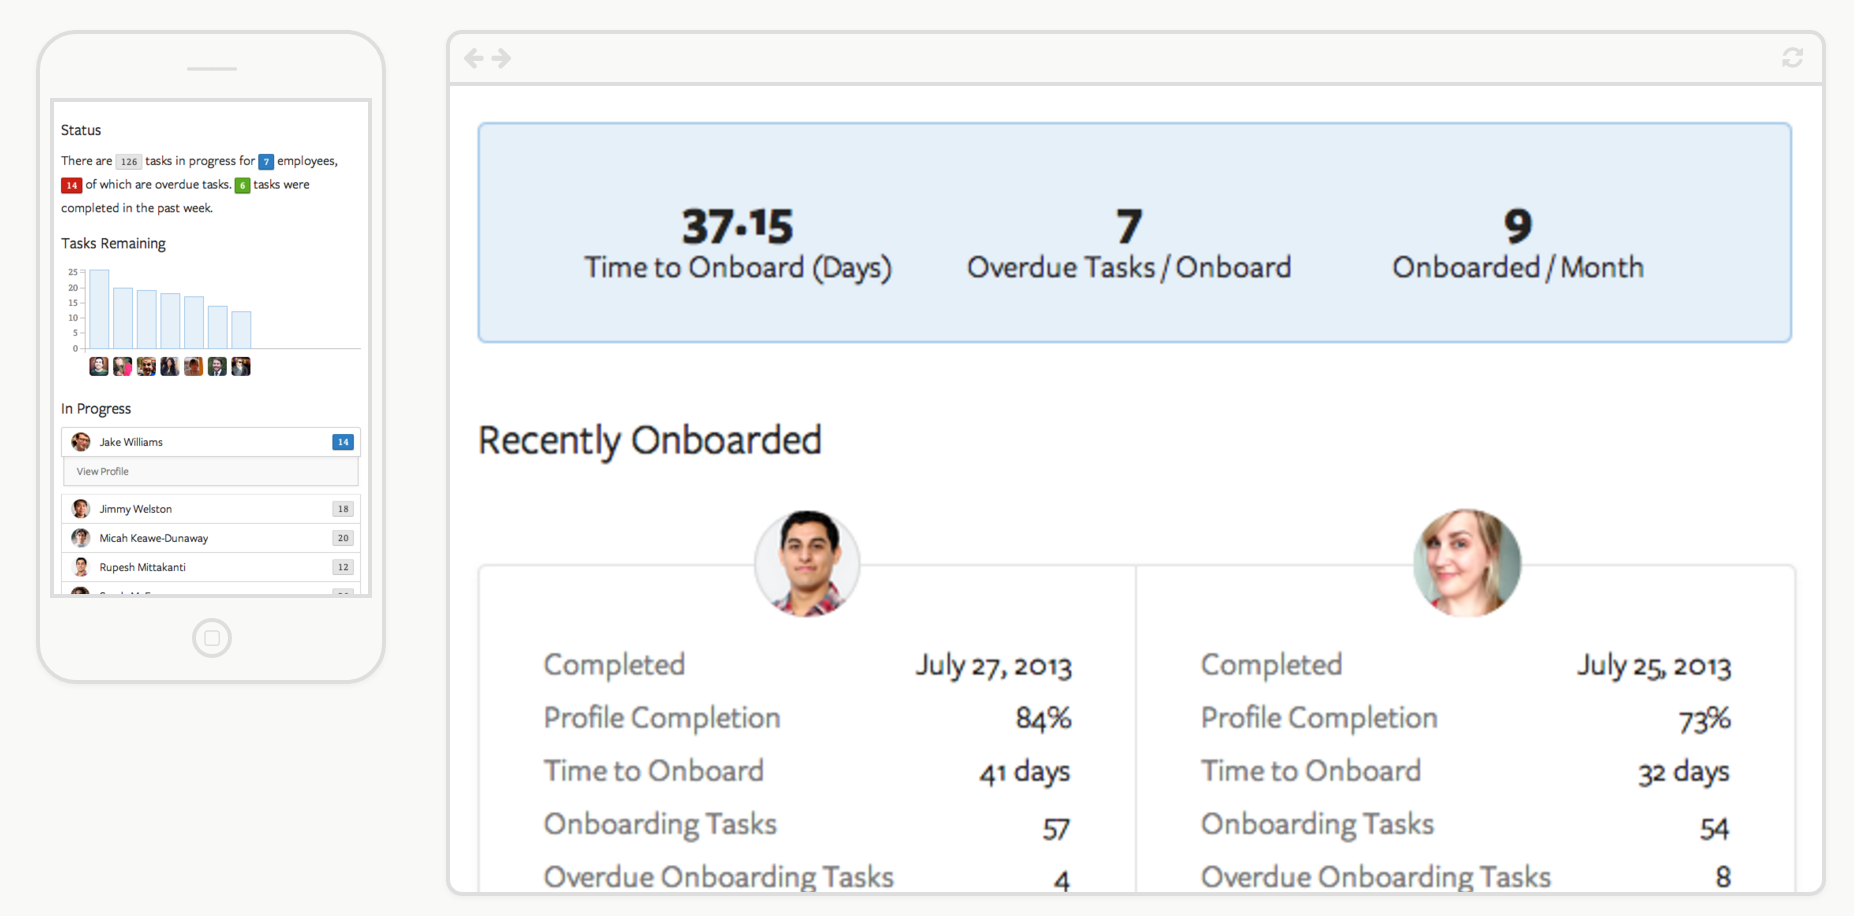Screen dimensions: 1854x916
Task: Click the blue employees count badge
Action: tap(266, 162)
